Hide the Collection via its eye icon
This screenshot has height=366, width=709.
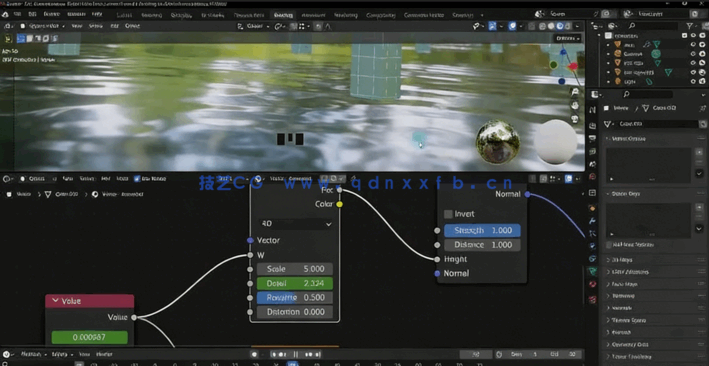693,35
